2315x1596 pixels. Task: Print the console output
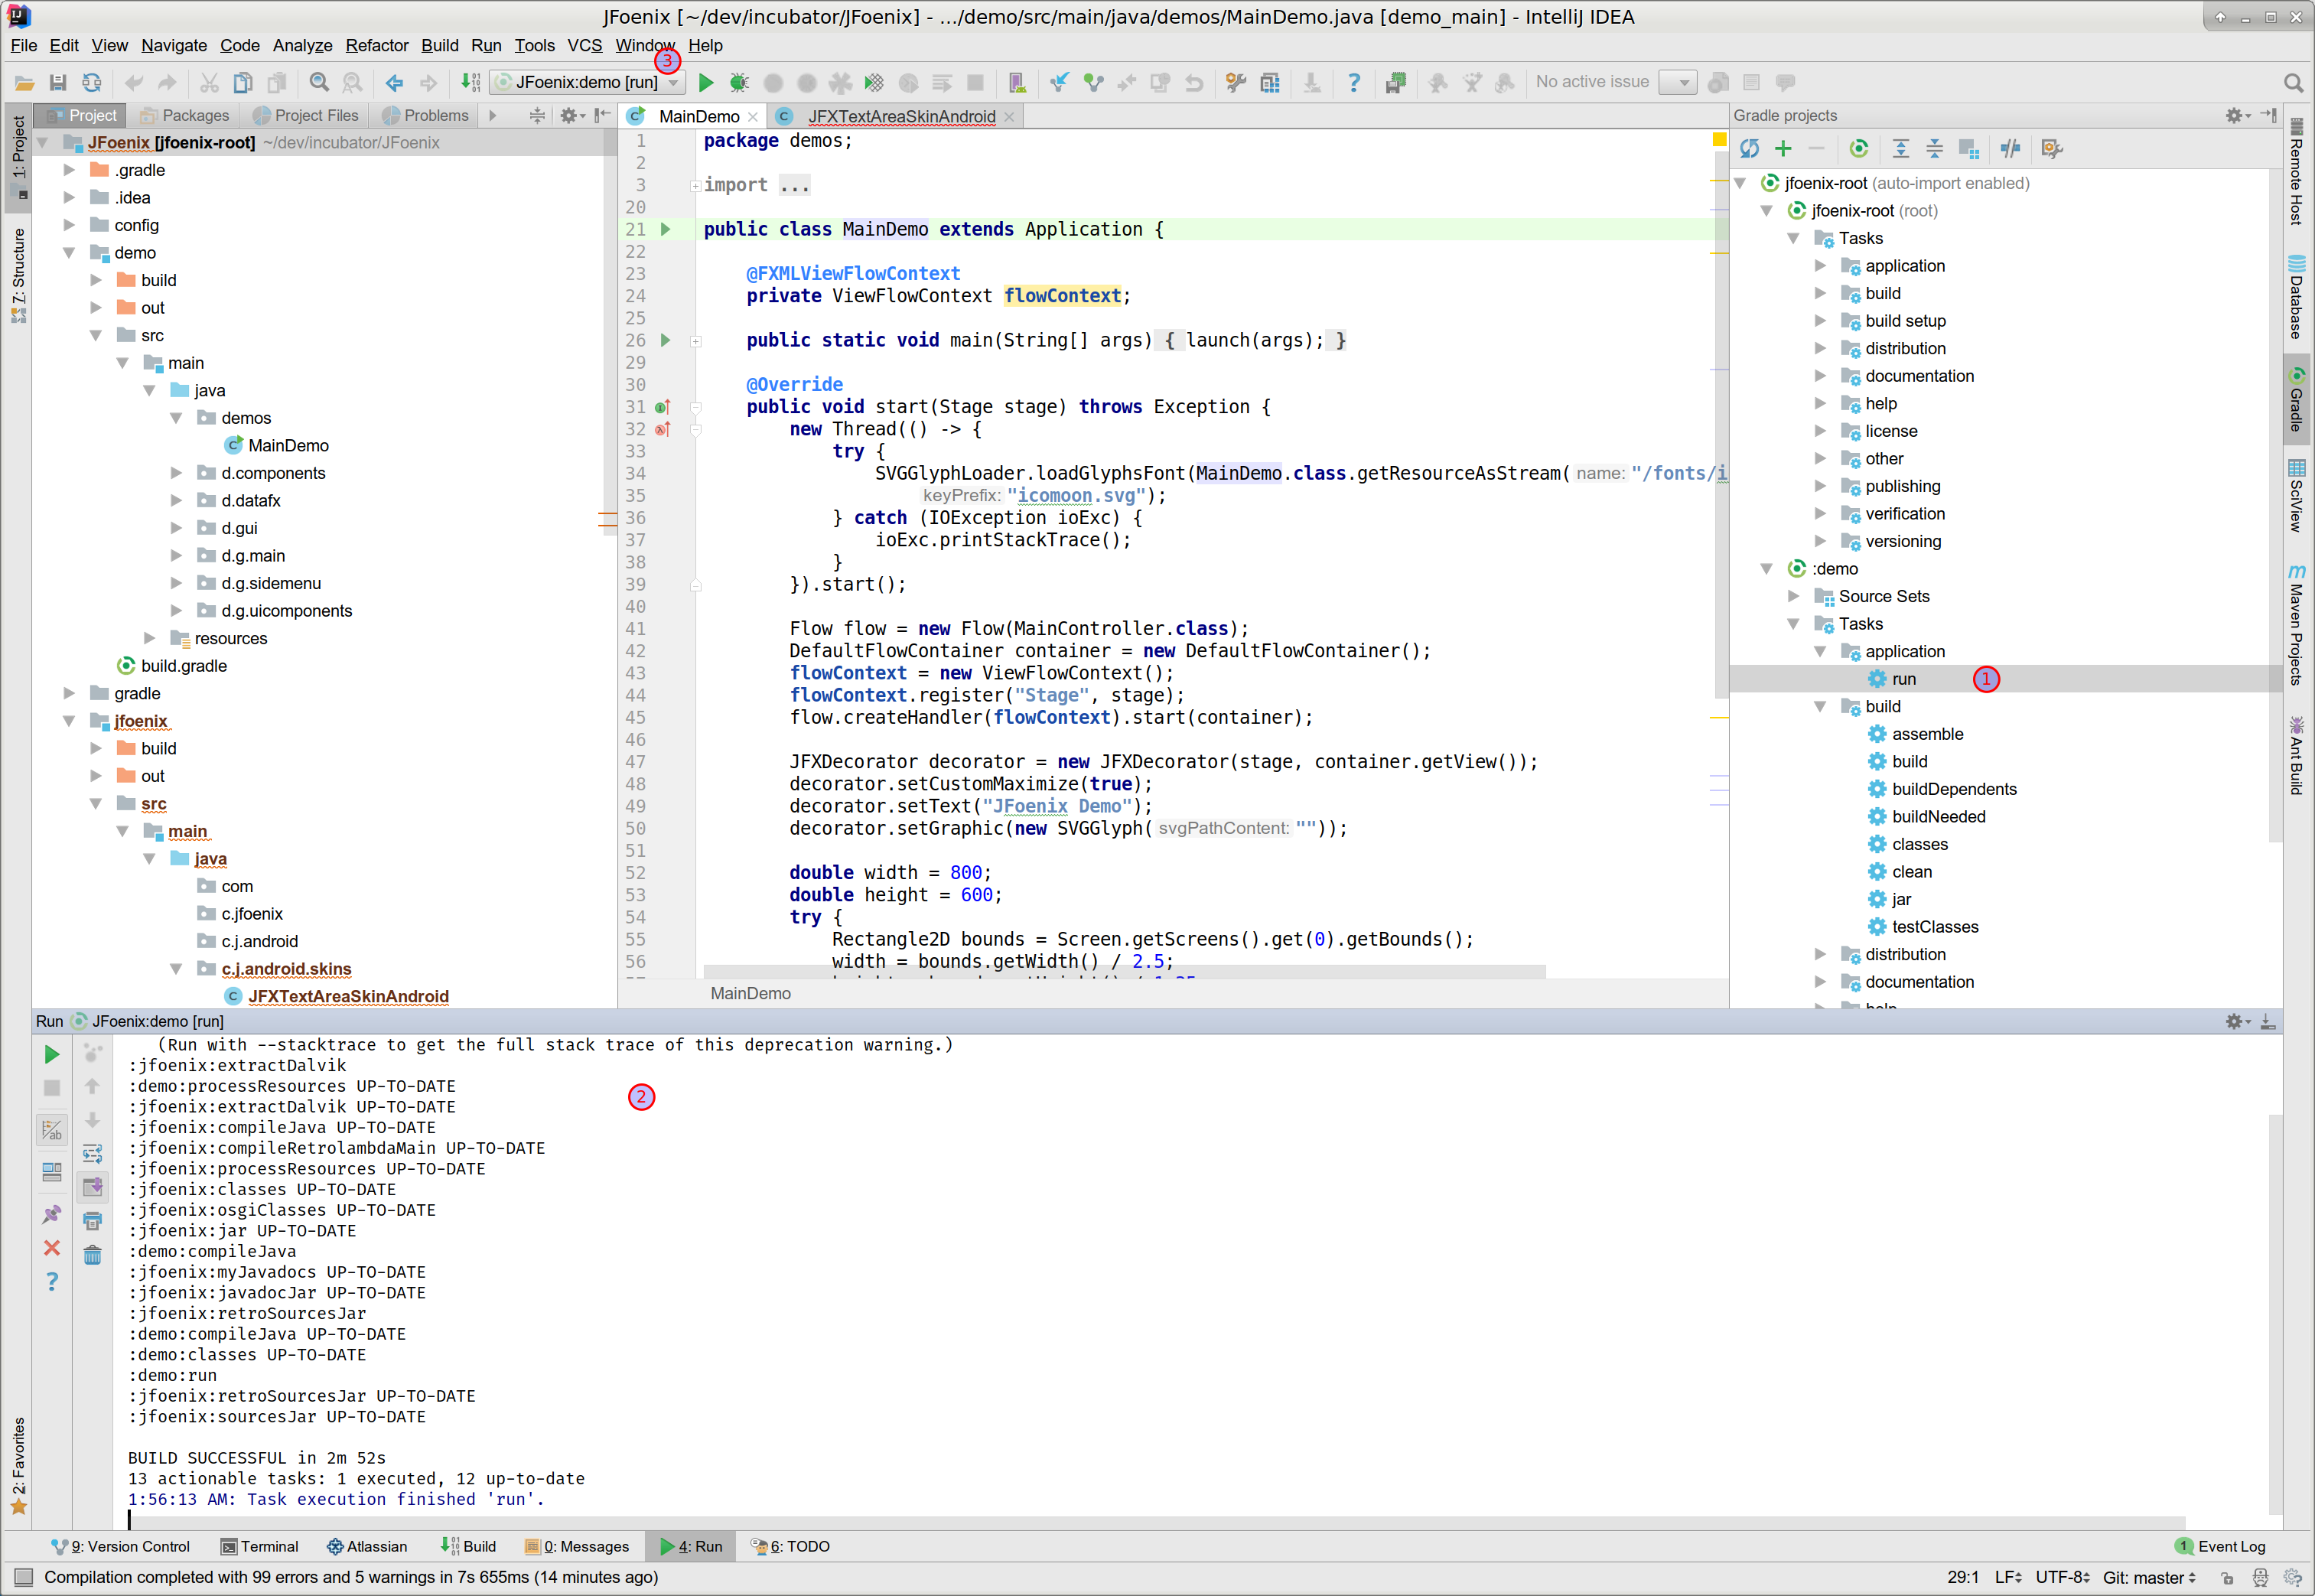pos(93,1221)
